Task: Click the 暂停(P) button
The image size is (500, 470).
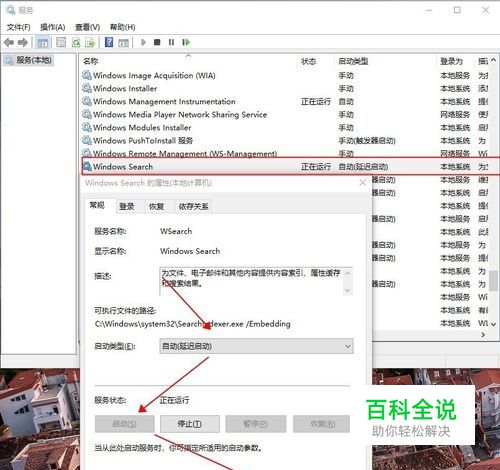Action: [x=255, y=424]
